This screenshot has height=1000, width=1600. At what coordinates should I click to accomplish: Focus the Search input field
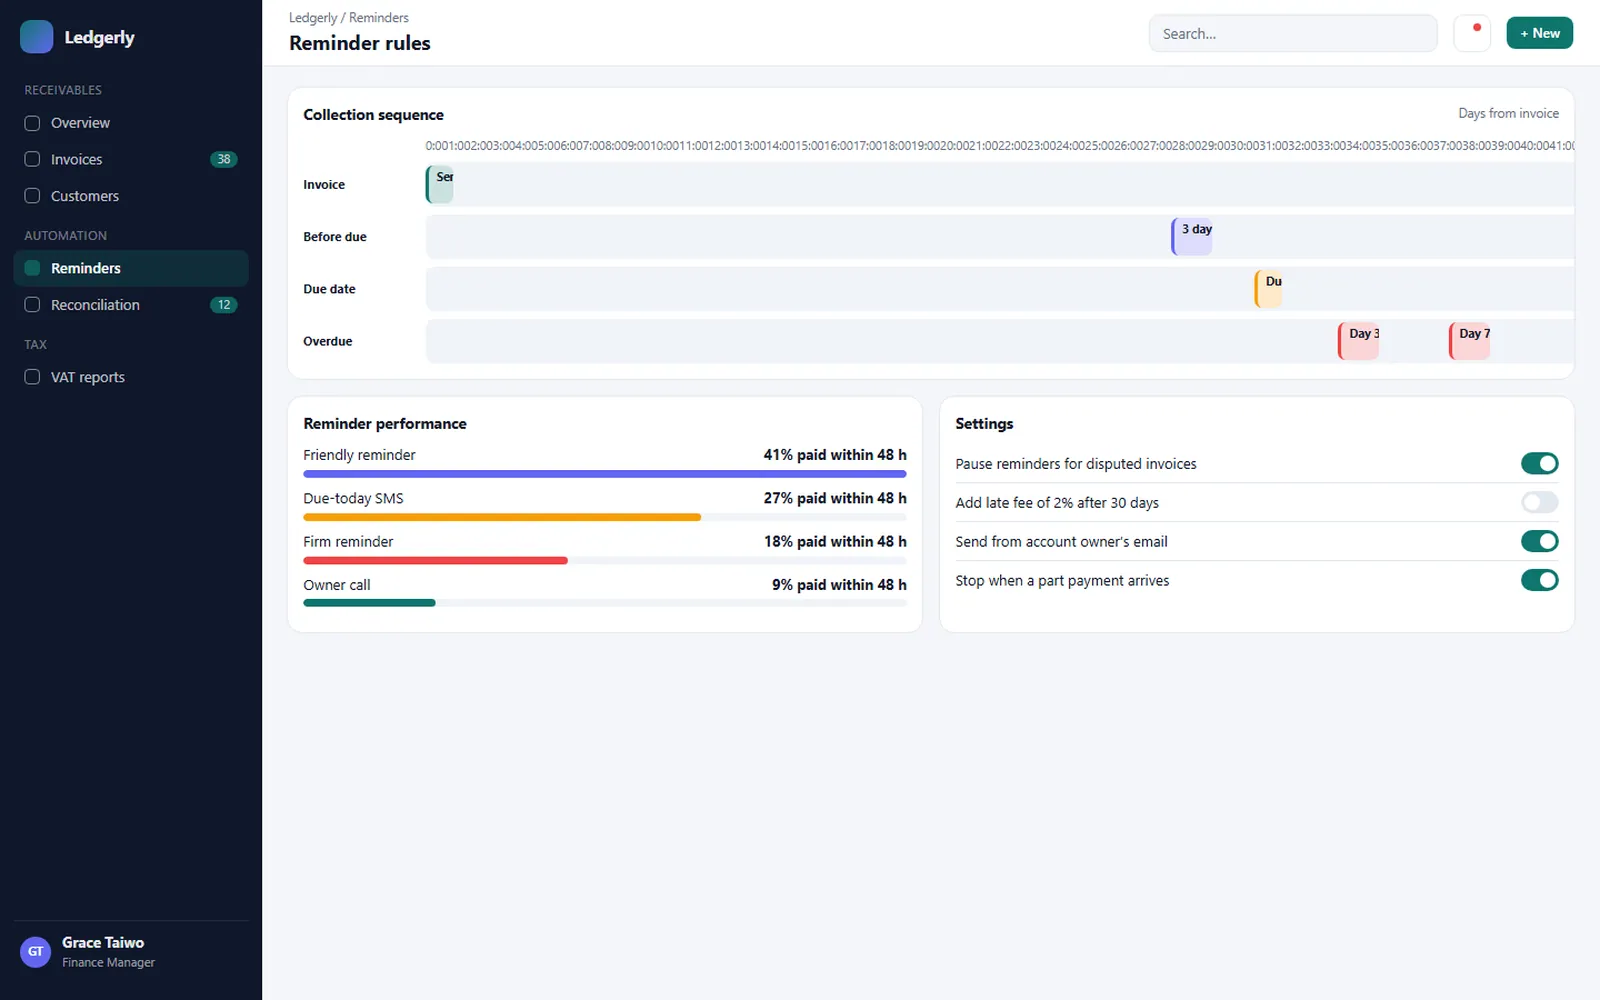pos(1293,33)
